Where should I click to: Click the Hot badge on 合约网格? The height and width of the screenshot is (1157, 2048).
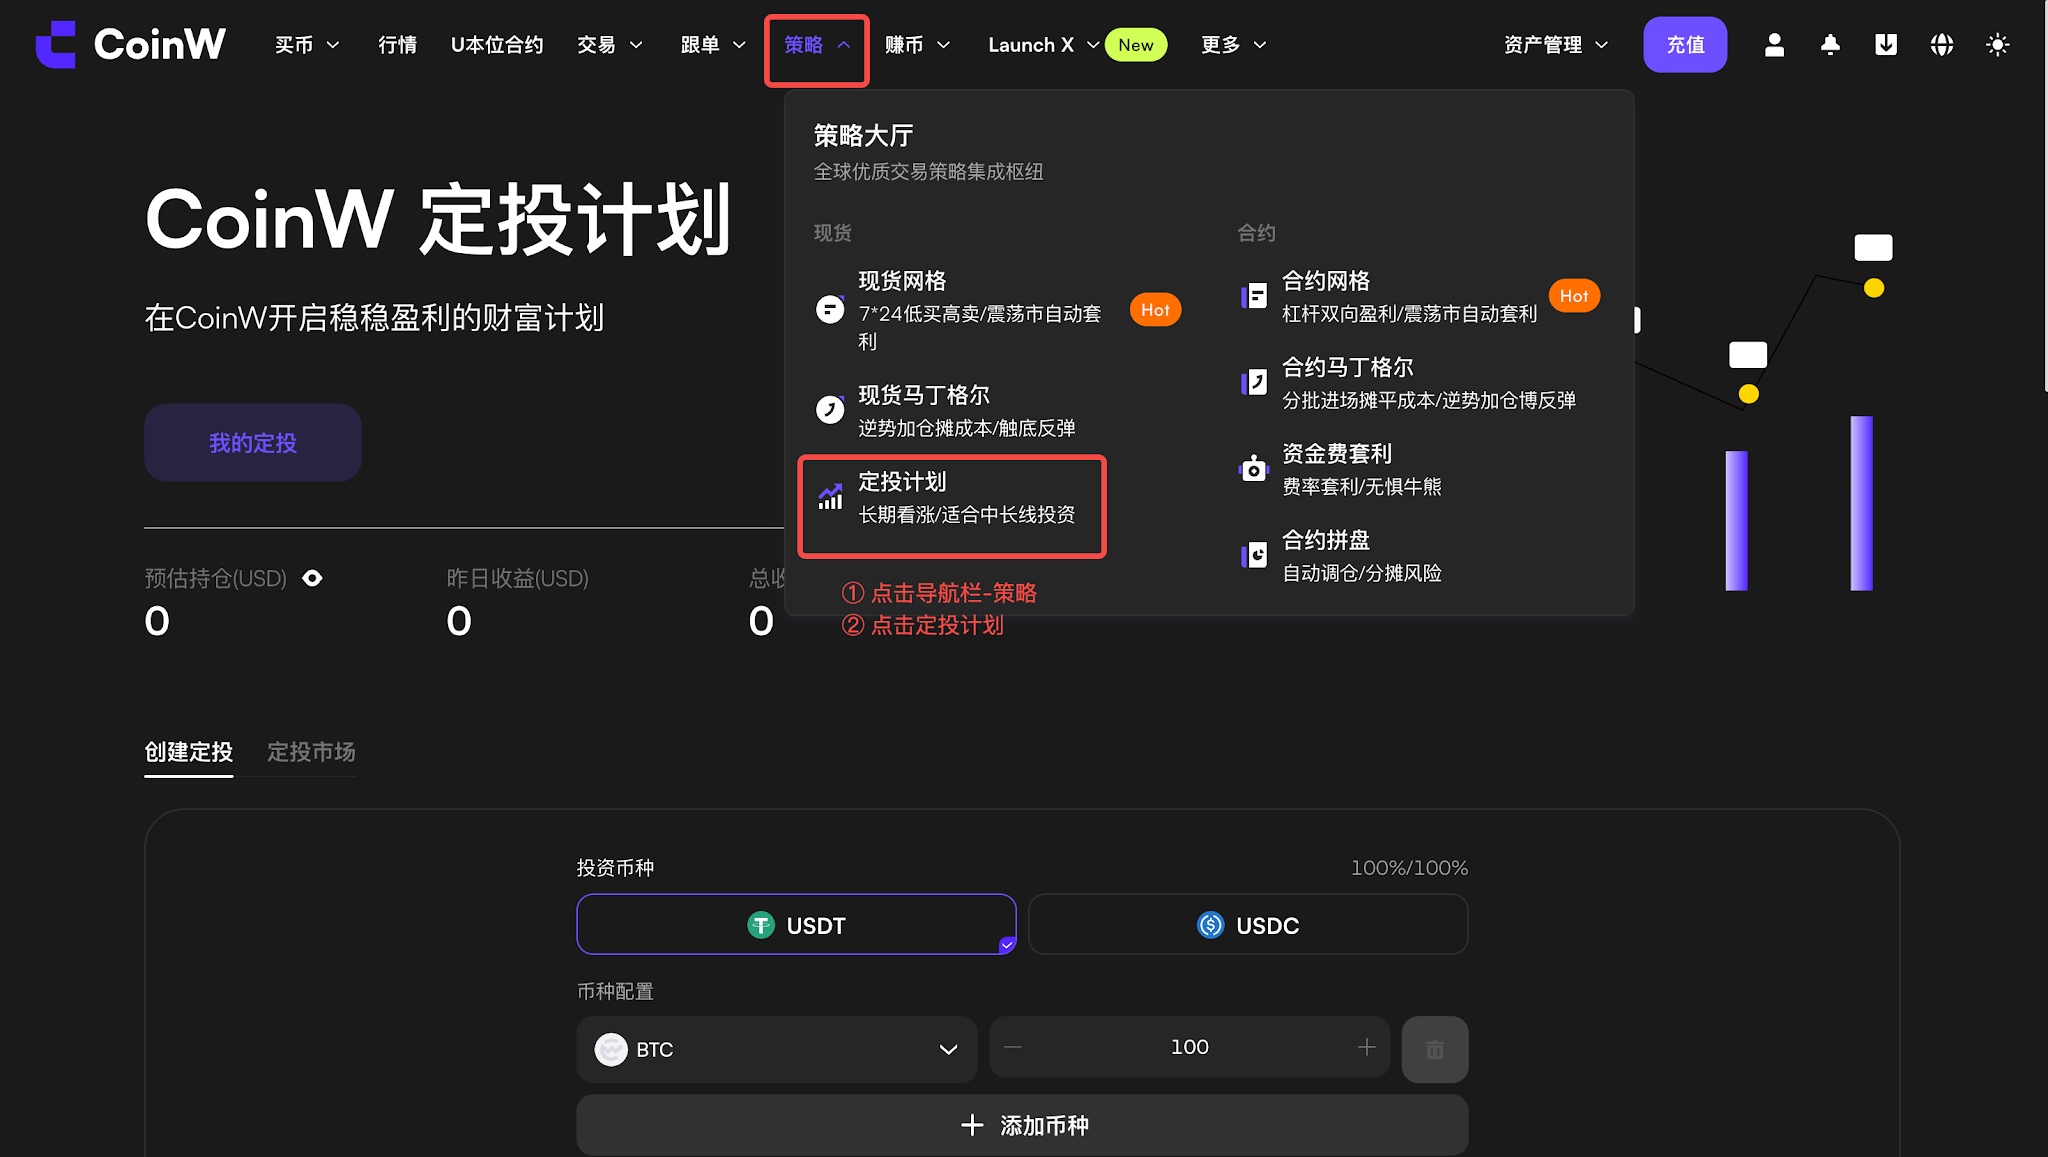coord(1574,296)
